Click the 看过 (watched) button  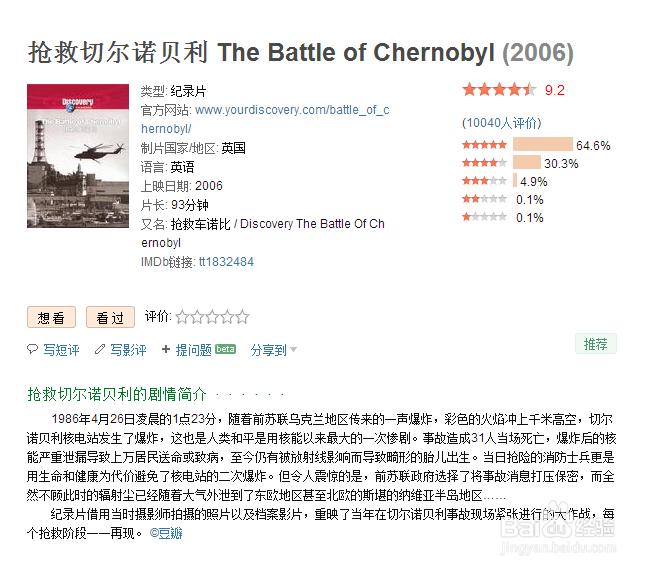[x=110, y=318]
